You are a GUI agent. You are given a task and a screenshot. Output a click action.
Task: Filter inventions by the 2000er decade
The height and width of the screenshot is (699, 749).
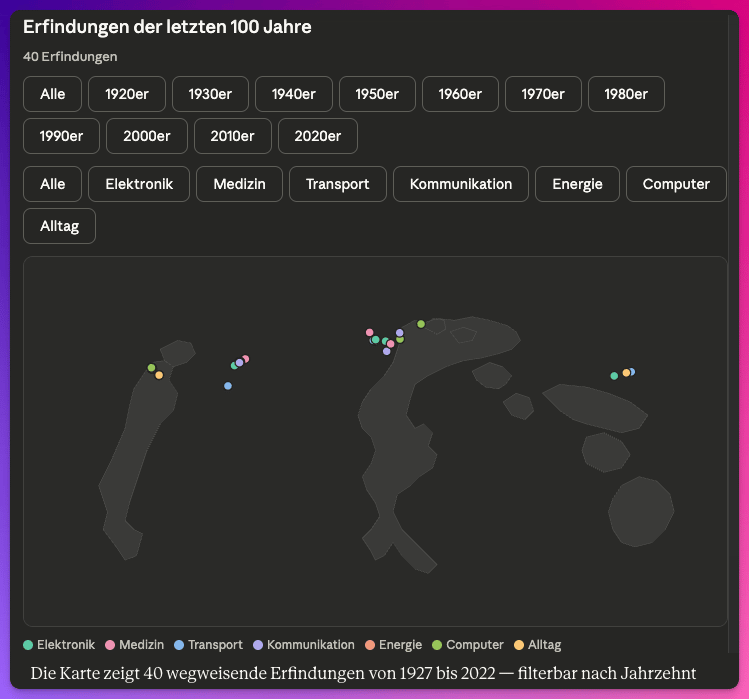tap(147, 136)
